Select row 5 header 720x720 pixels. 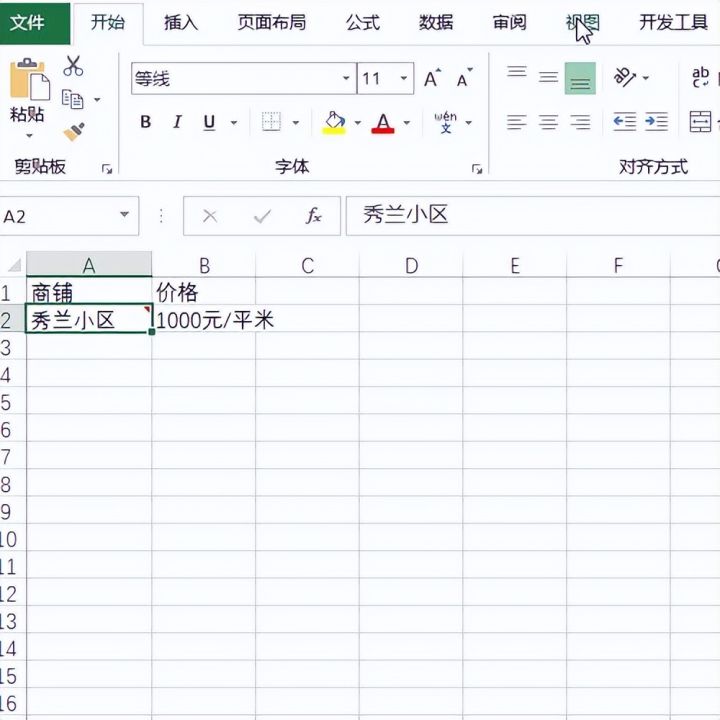coord(12,402)
